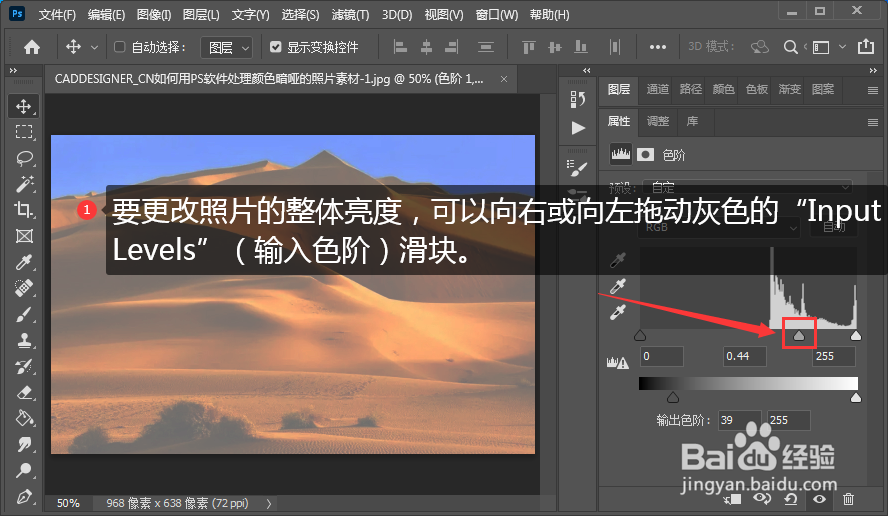Image resolution: width=888 pixels, height=516 pixels.
Task: Click the black output levels slider handle
Action: pos(673,397)
